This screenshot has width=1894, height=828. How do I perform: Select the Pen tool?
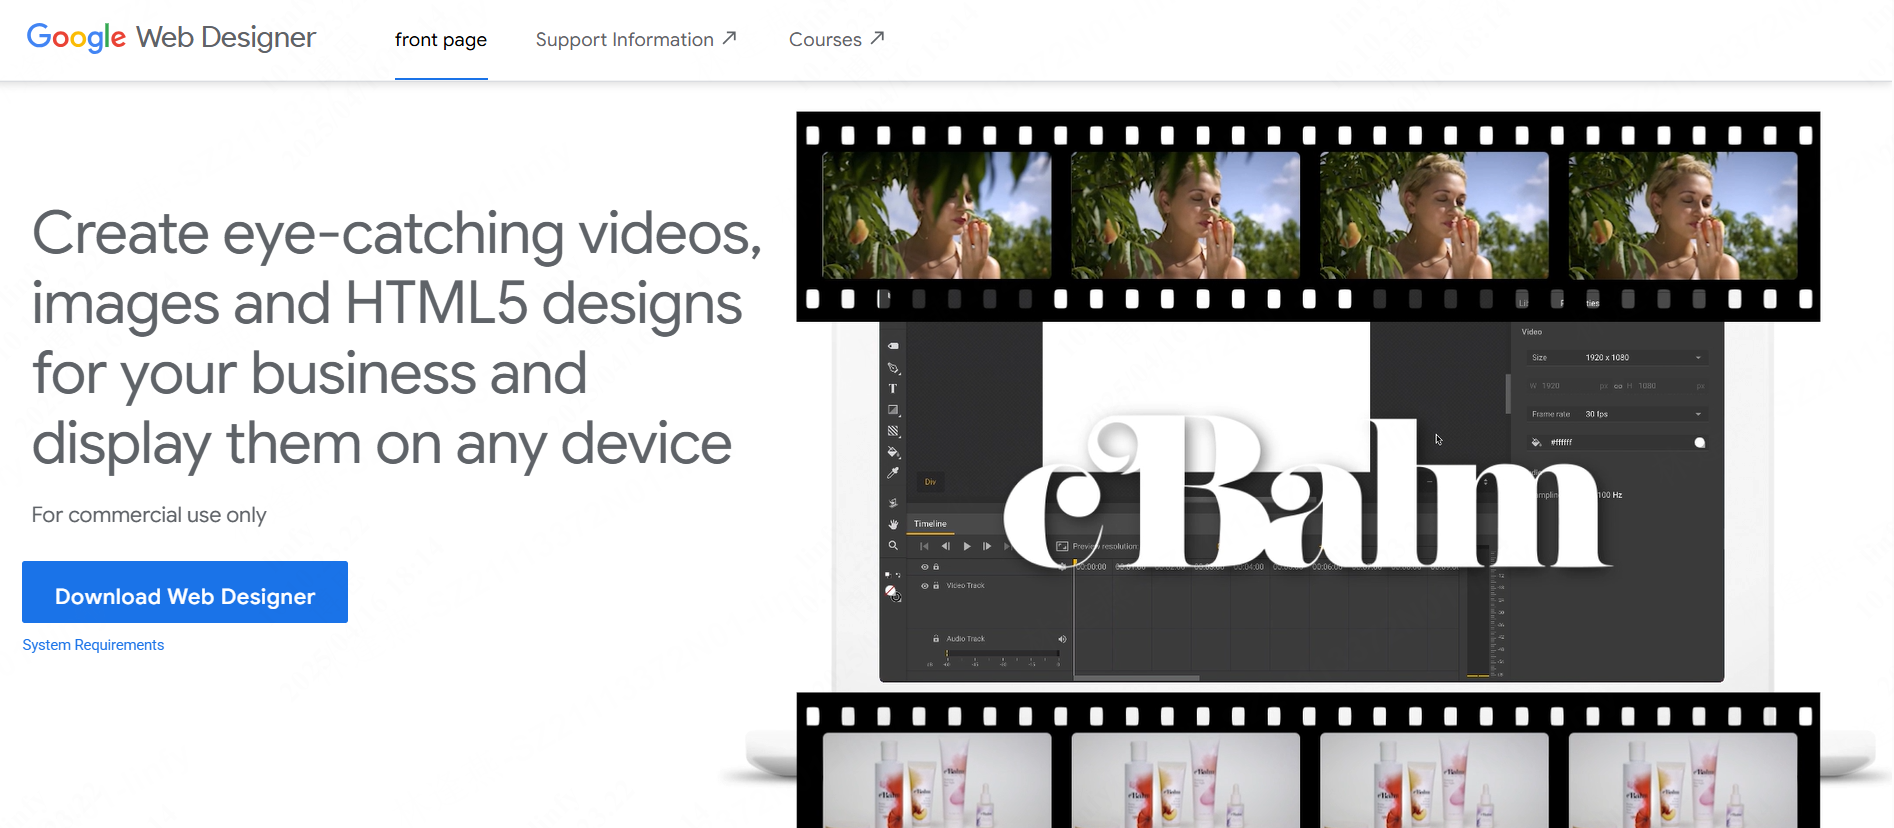pyautogui.click(x=893, y=368)
